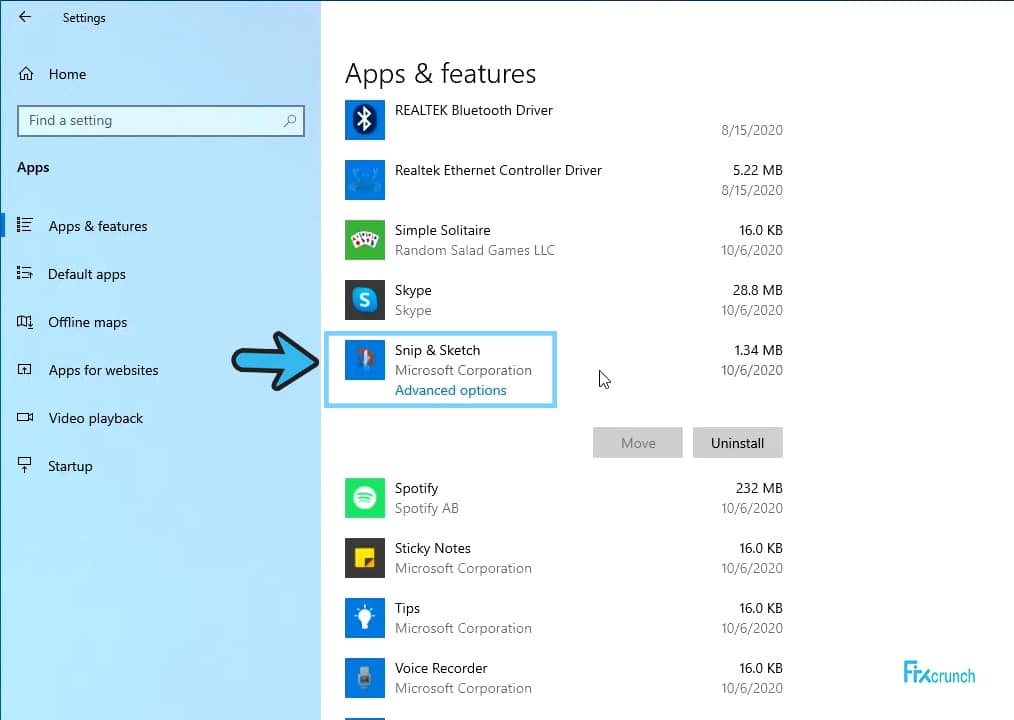Select the REALTEK Bluetooth Driver entry
Screen dimensions: 1014x720
click(x=474, y=110)
